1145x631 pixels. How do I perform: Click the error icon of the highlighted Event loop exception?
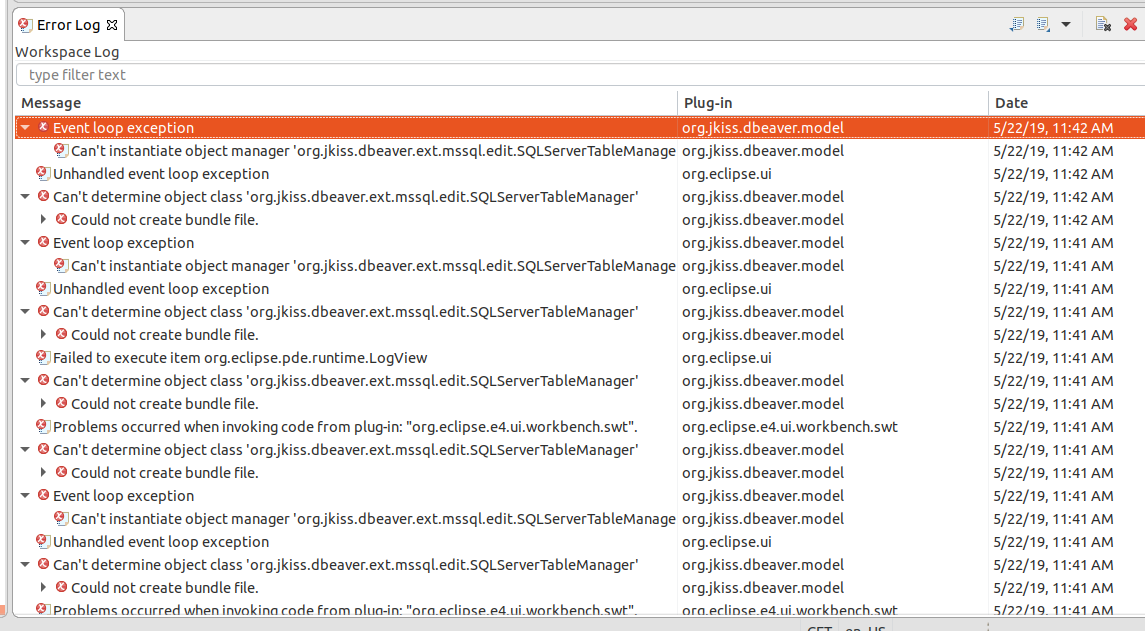tap(43, 127)
